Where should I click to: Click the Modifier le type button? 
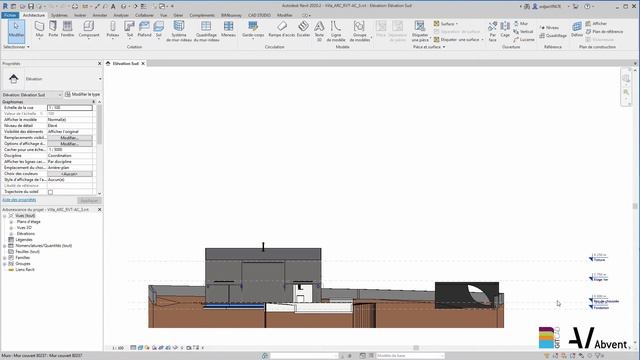tap(82, 94)
